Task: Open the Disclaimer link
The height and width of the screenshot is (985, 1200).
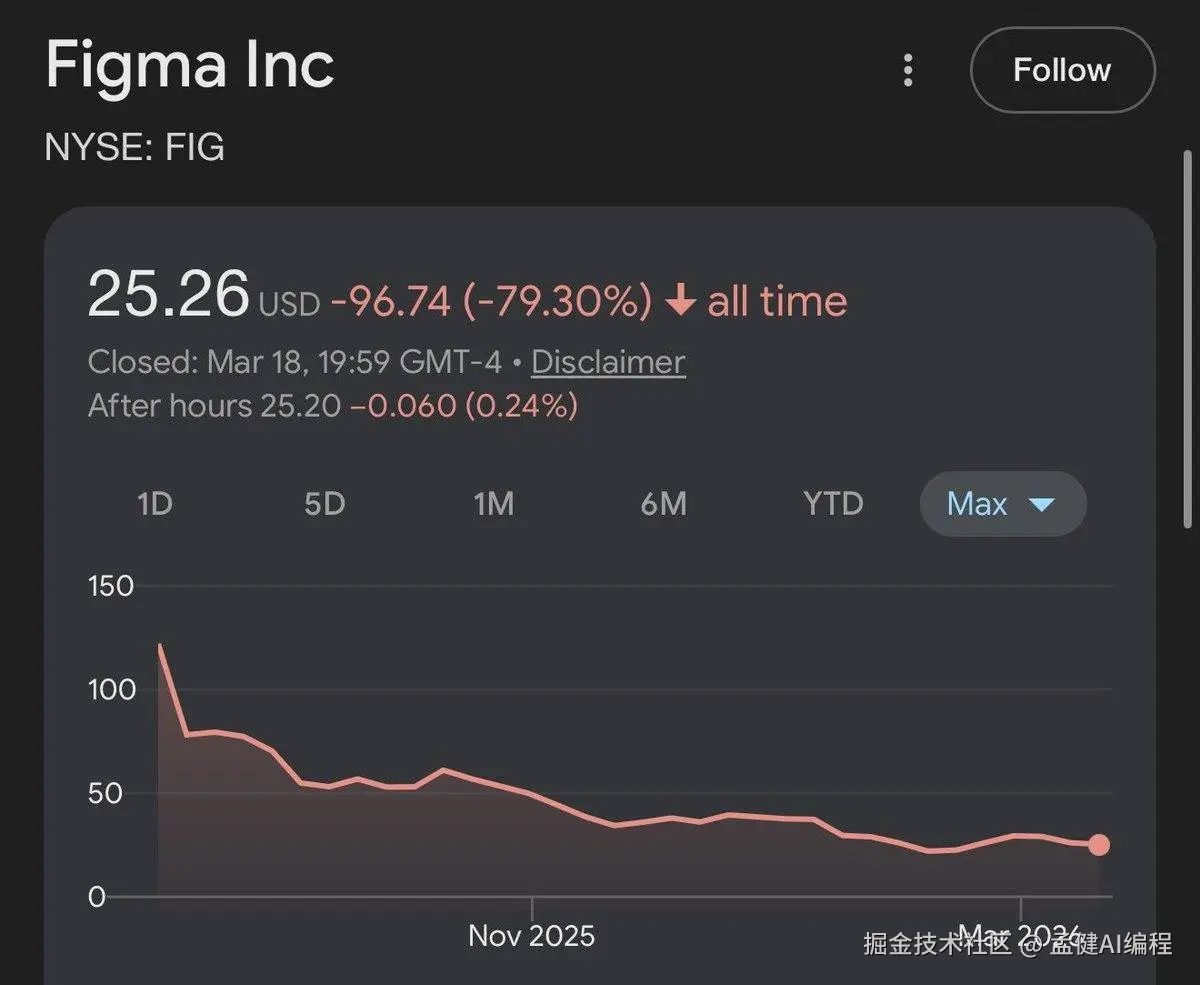Action: 608,361
